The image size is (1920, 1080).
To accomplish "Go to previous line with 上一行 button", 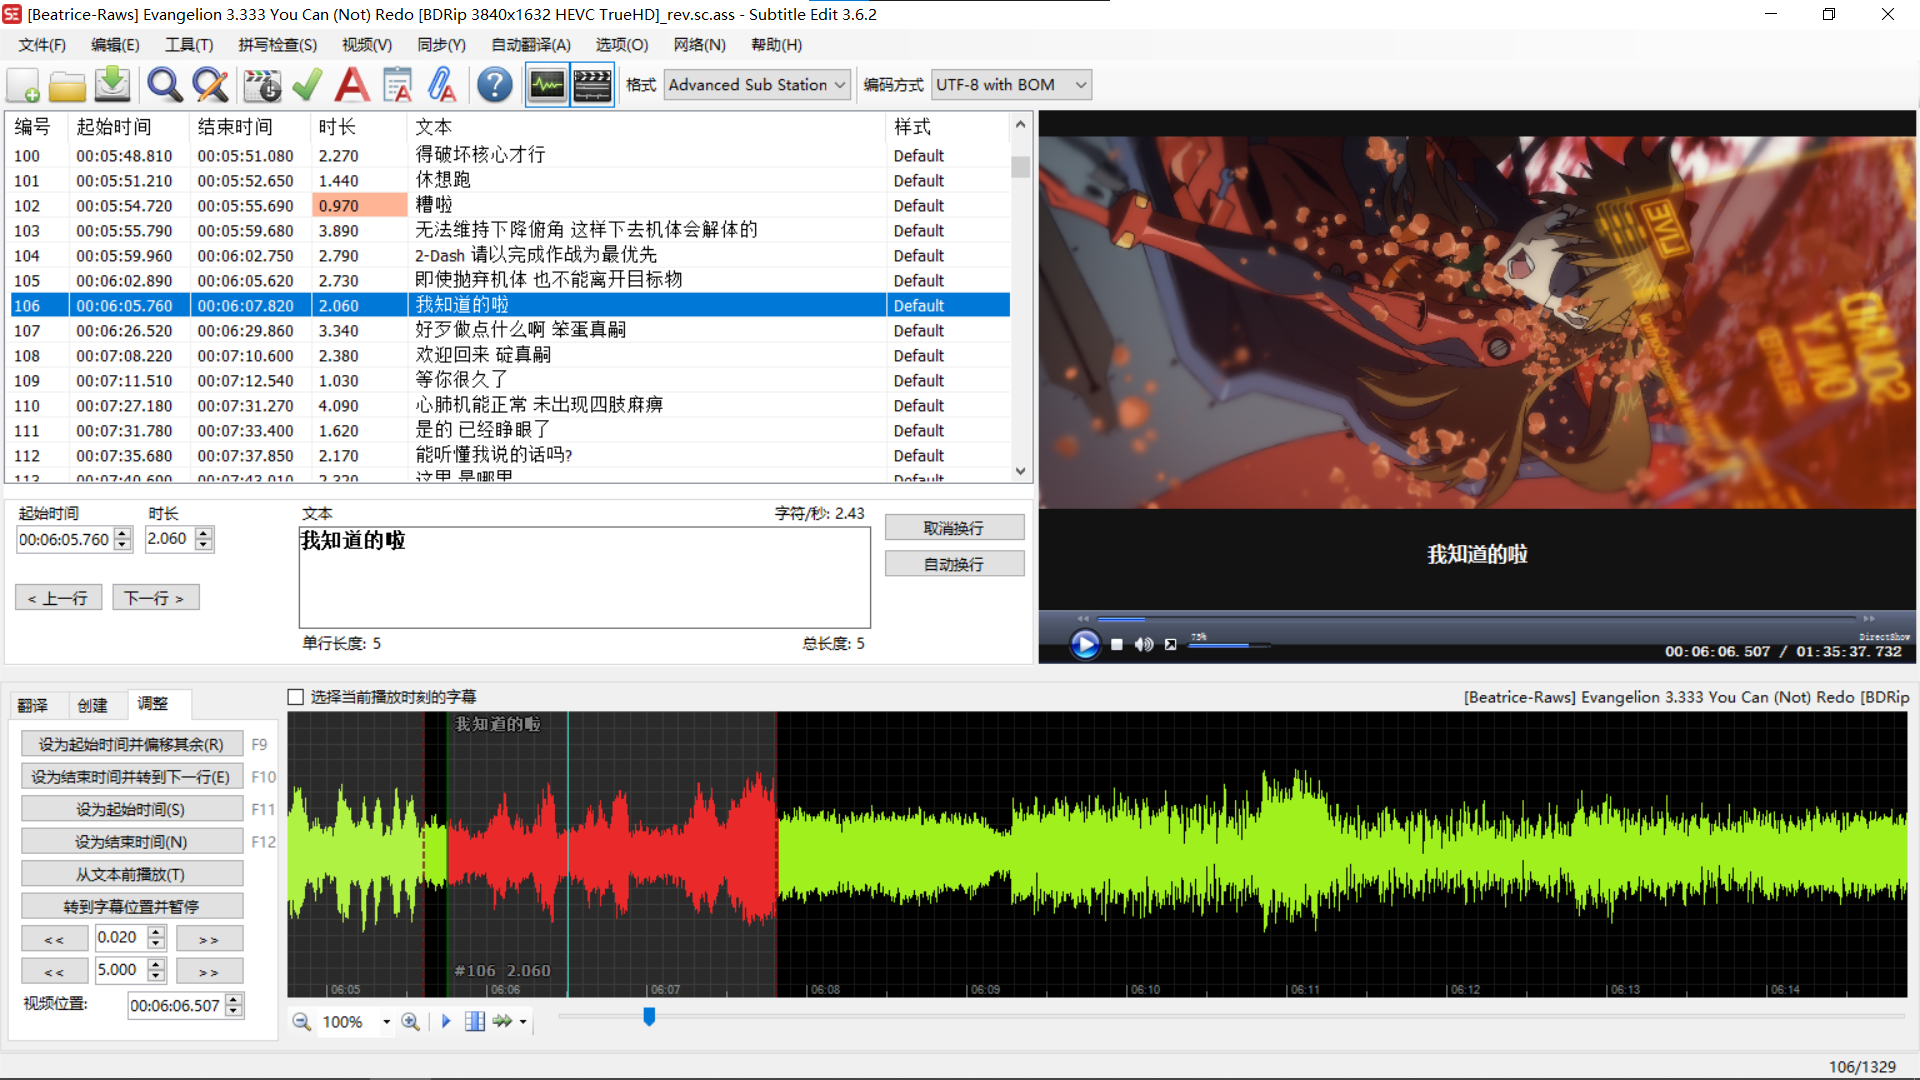I will (58, 598).
